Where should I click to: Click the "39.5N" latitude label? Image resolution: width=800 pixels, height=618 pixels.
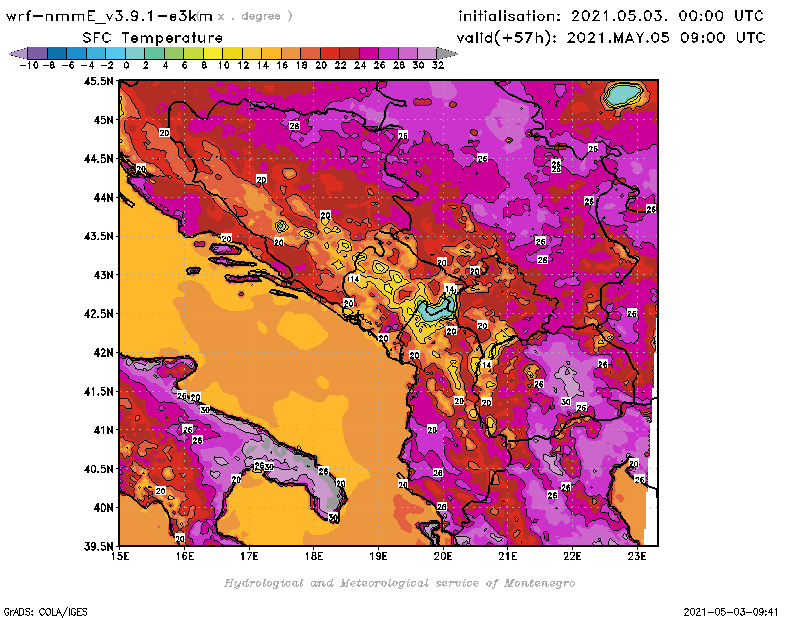(x=98, y=547)
